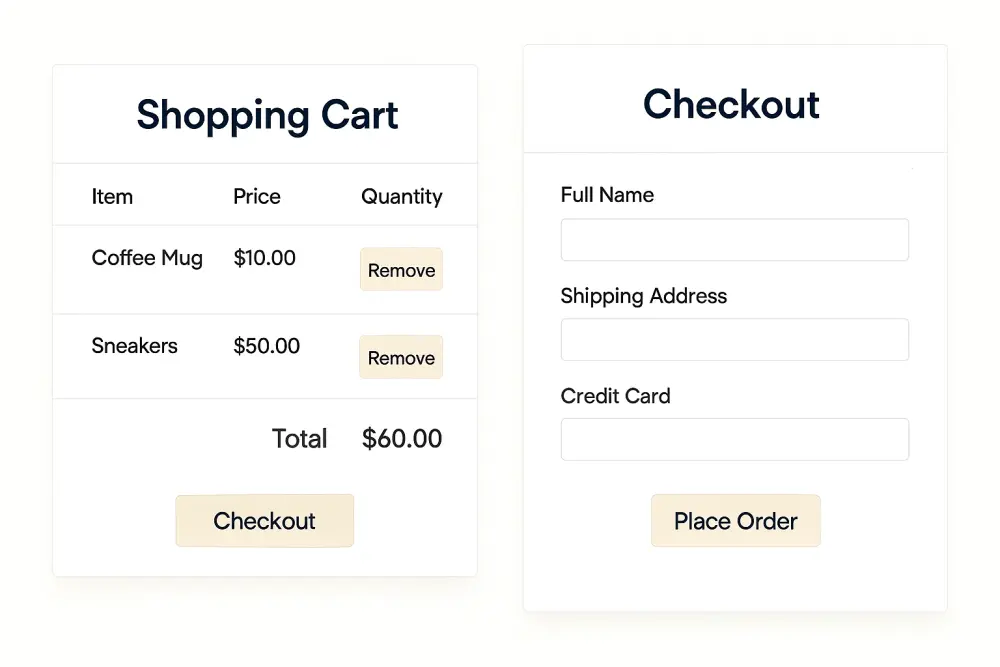Click the Credit Card label
Screen dimensions: 1000x667
(615, 396)
